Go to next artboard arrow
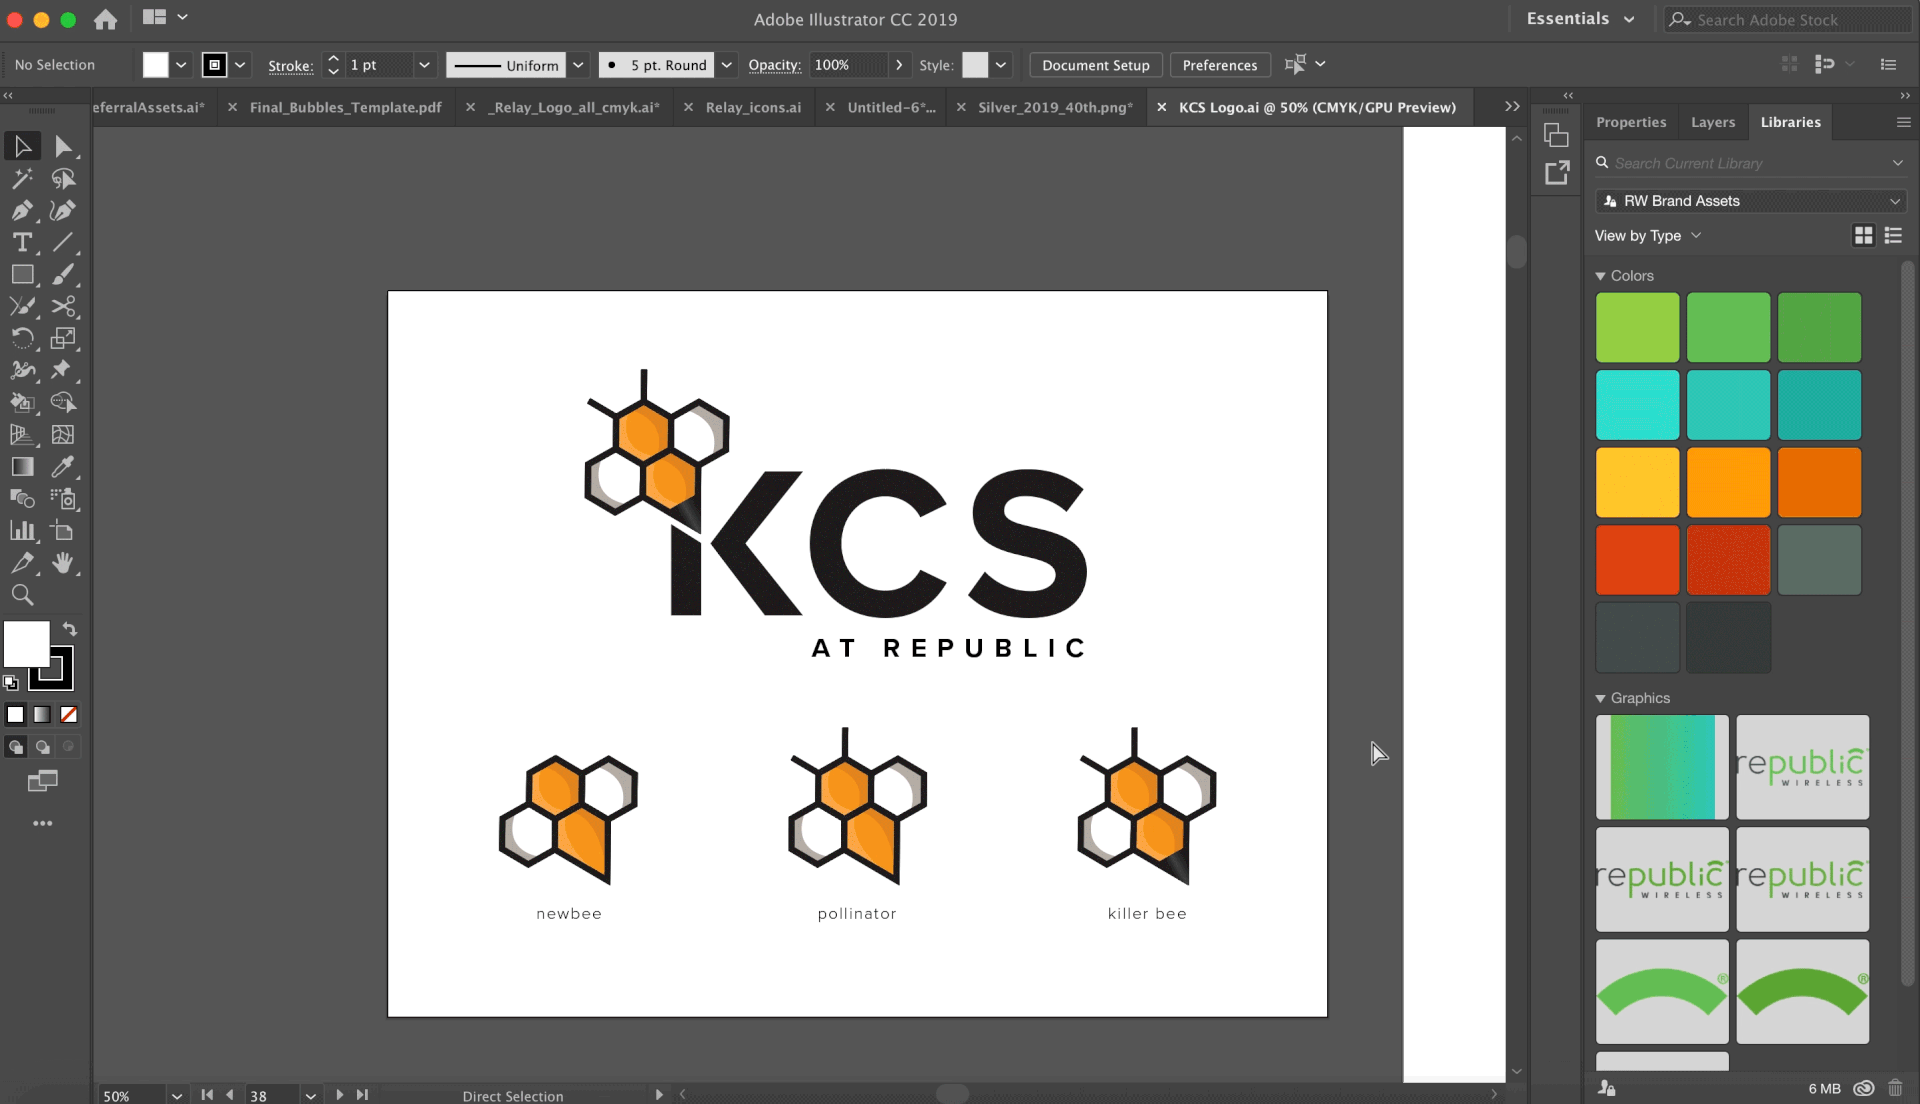Viewport: 1920px width, 1104px height. tap(339, 1095)
